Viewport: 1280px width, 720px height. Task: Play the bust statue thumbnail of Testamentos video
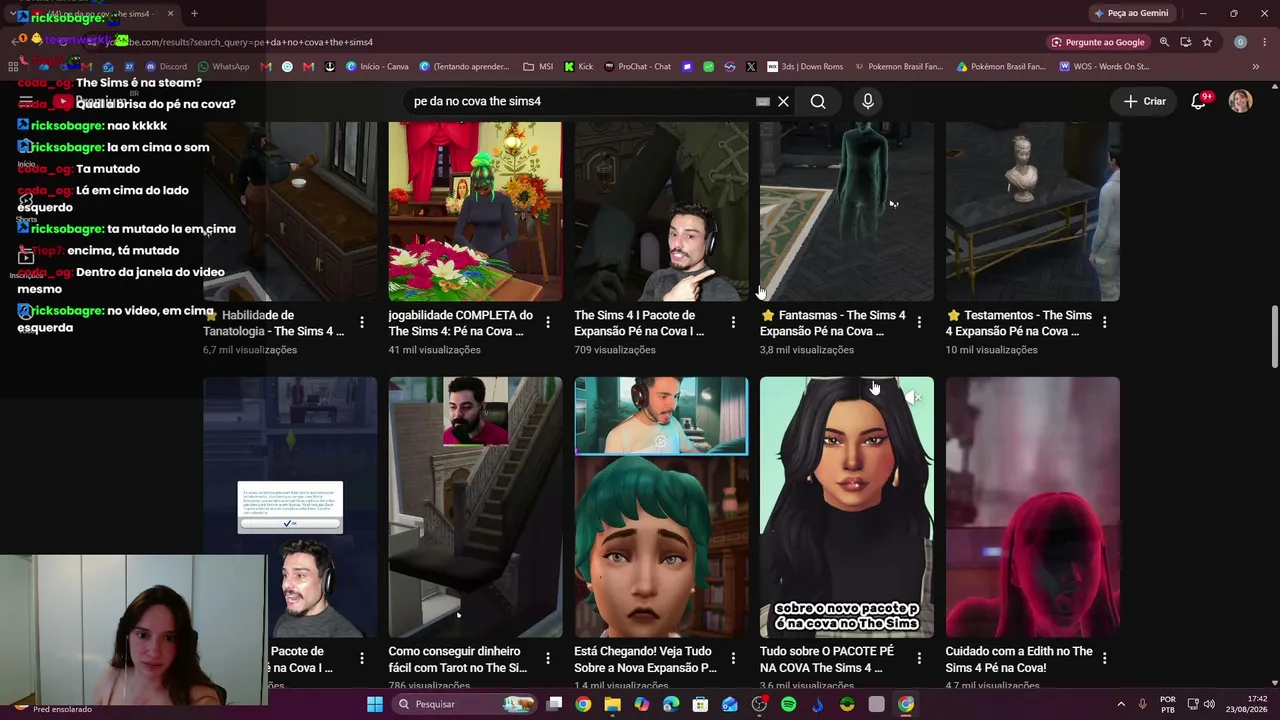pyautogui.click(x=1033, y=211)
